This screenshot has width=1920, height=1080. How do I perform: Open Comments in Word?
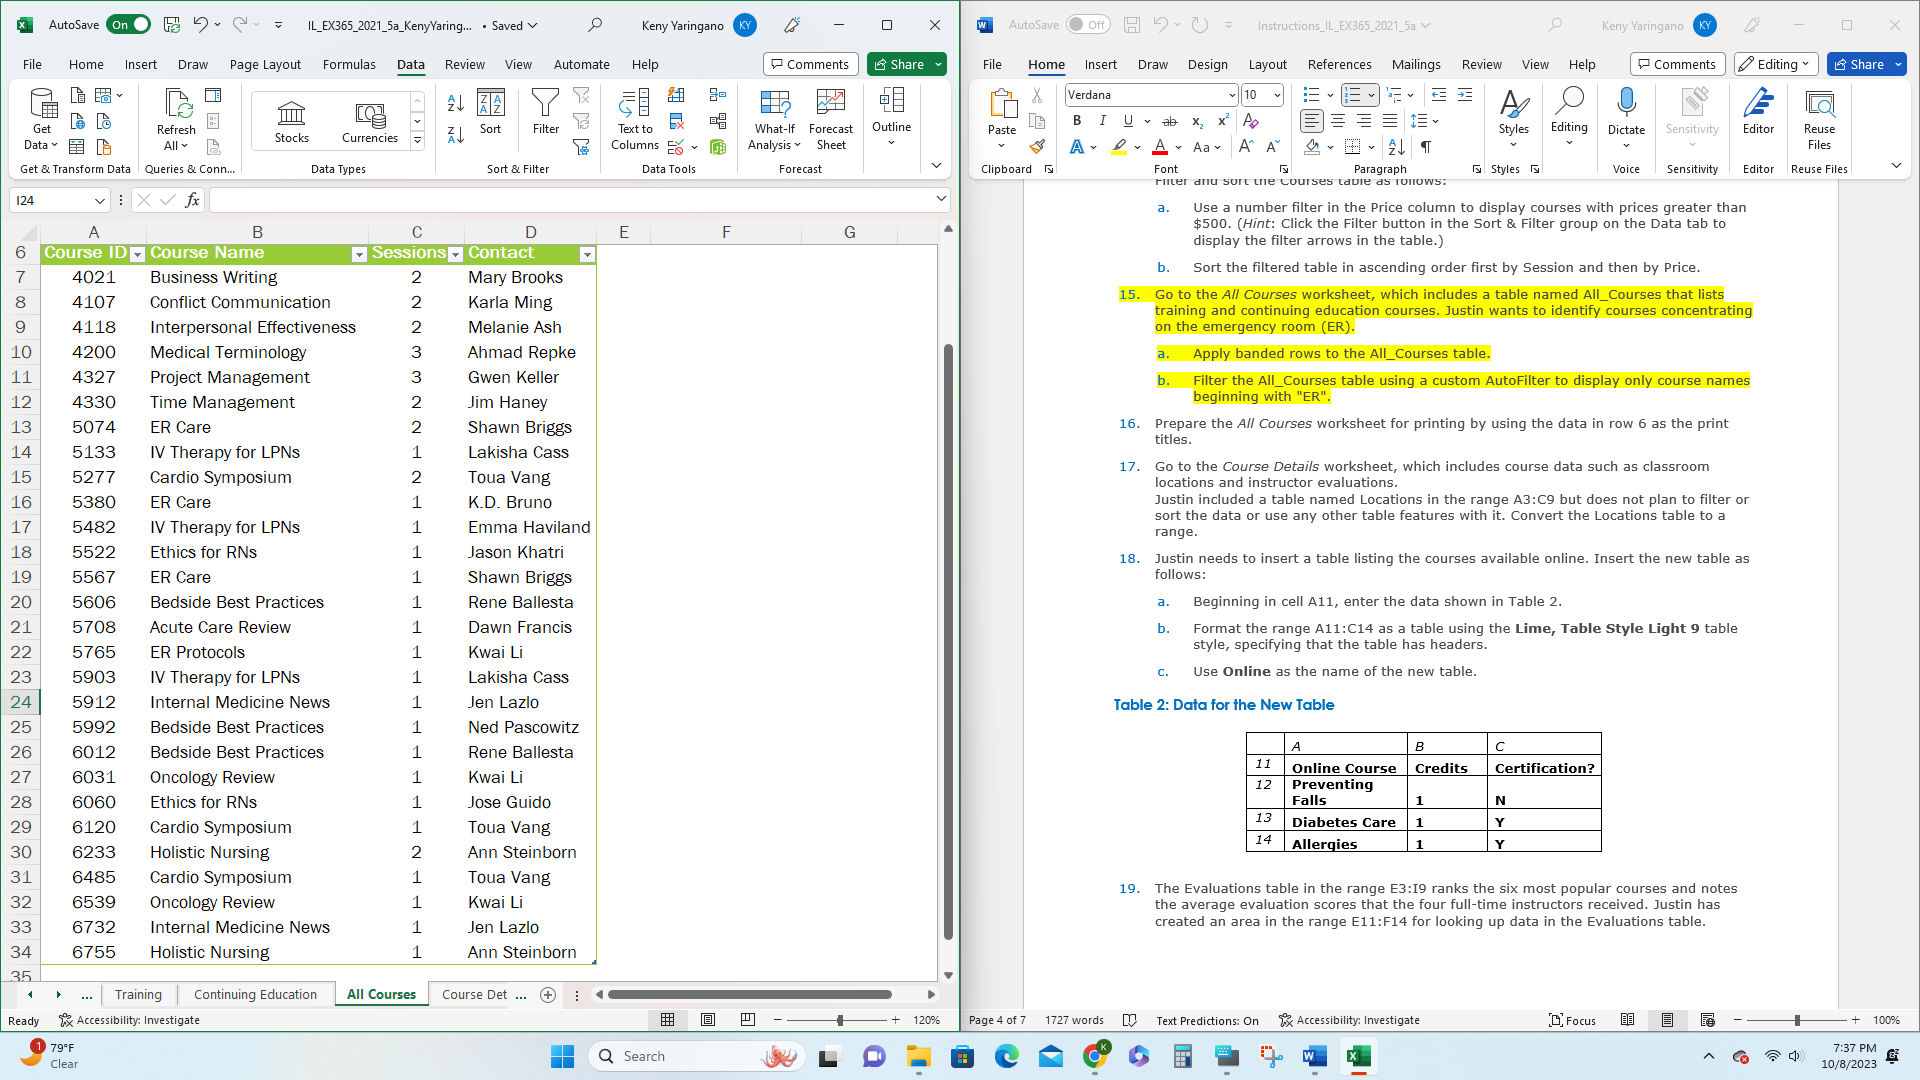pos(1677,63)
